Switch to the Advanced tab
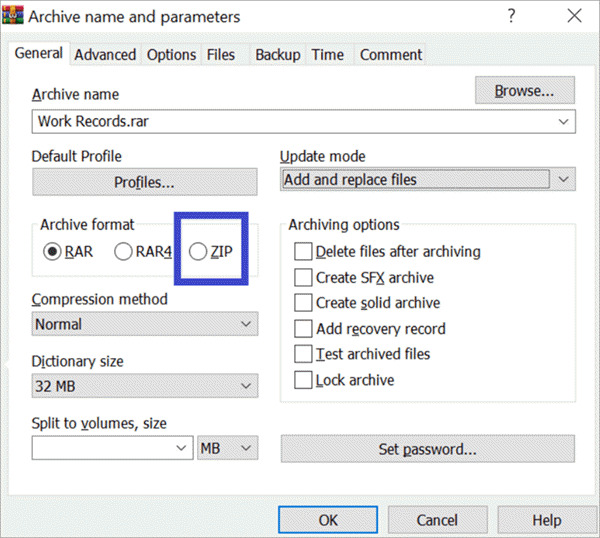 tap(105, 55)
